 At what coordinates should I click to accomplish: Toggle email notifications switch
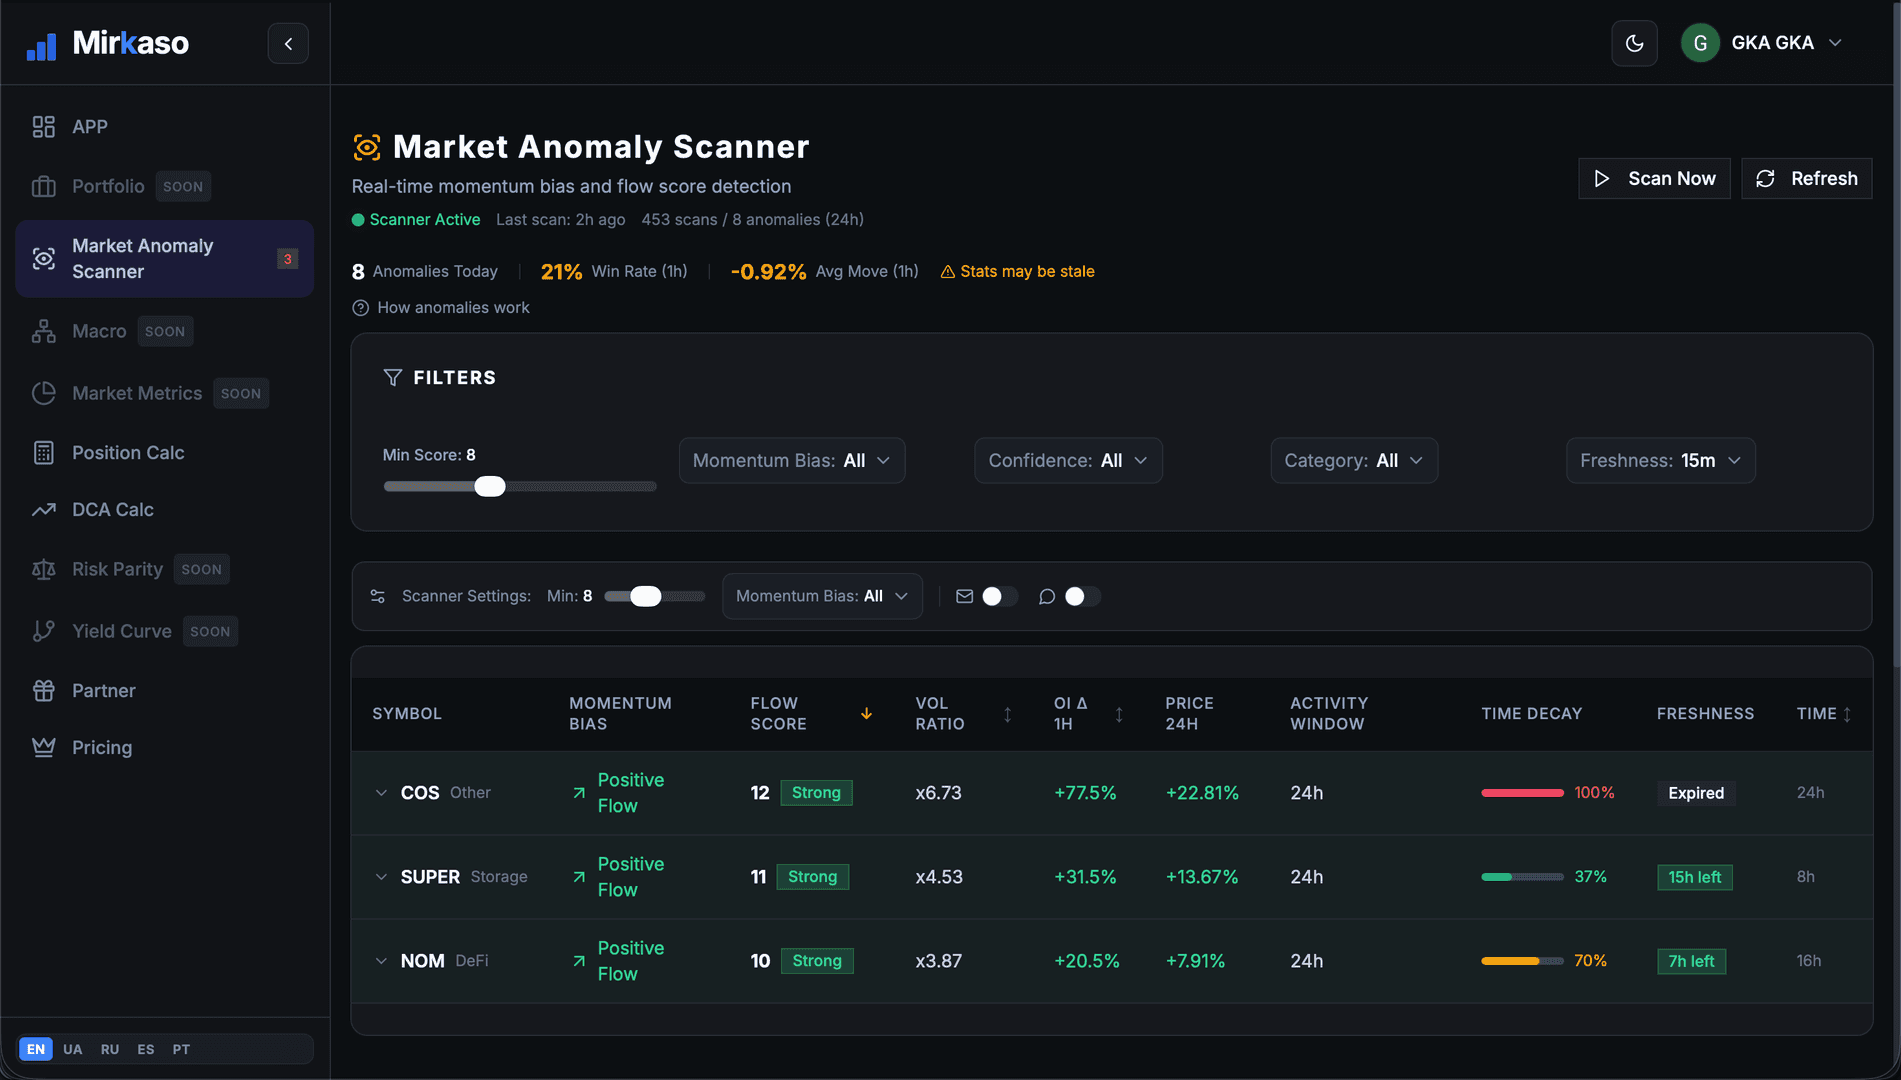coord(999,596)
